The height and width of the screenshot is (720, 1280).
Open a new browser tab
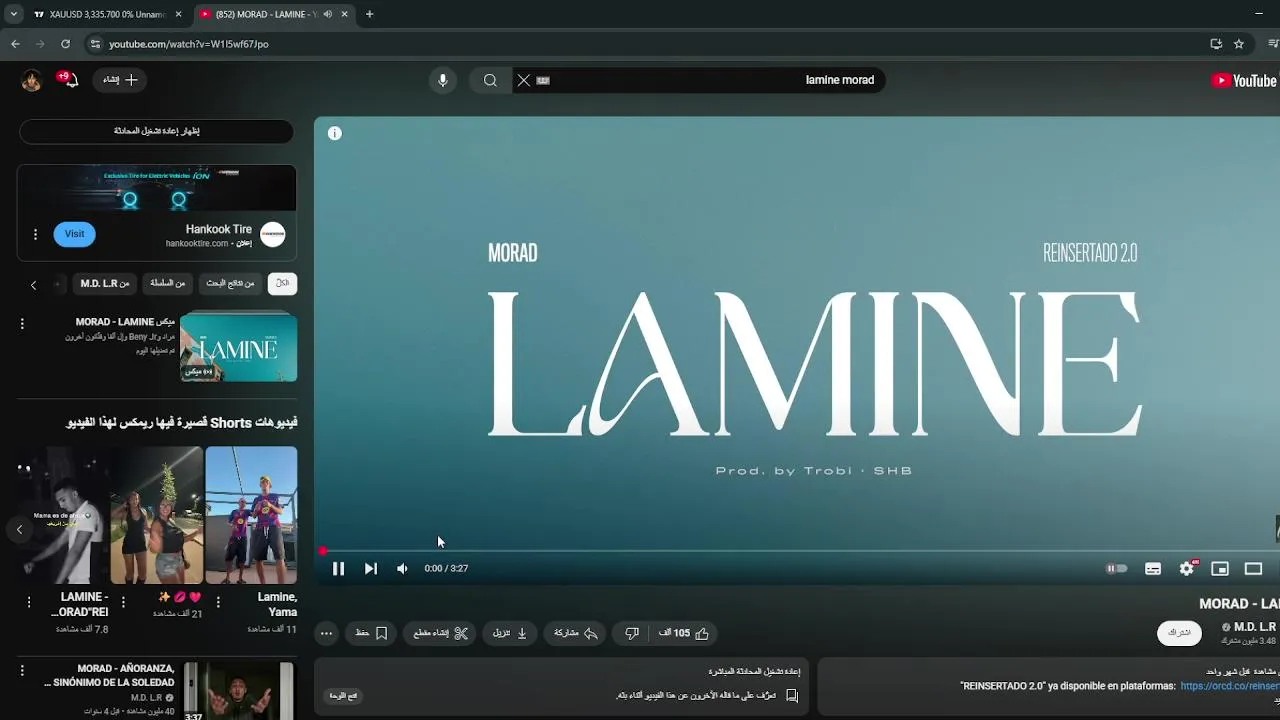click(x=369, y=15)
